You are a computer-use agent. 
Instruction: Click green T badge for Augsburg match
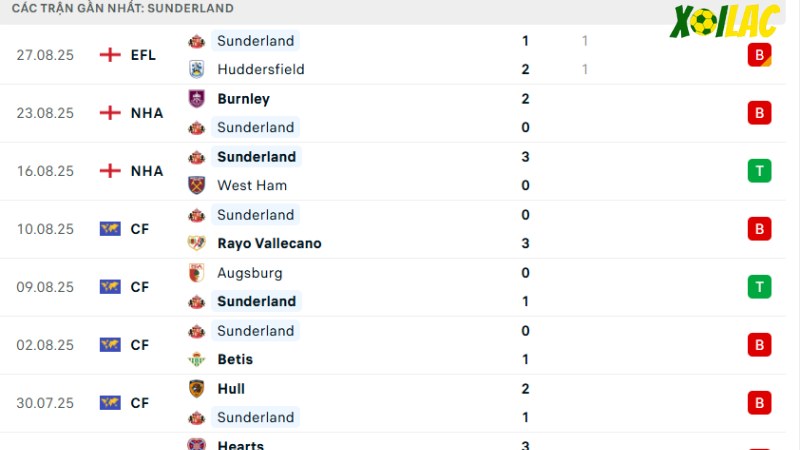point(759,287)
